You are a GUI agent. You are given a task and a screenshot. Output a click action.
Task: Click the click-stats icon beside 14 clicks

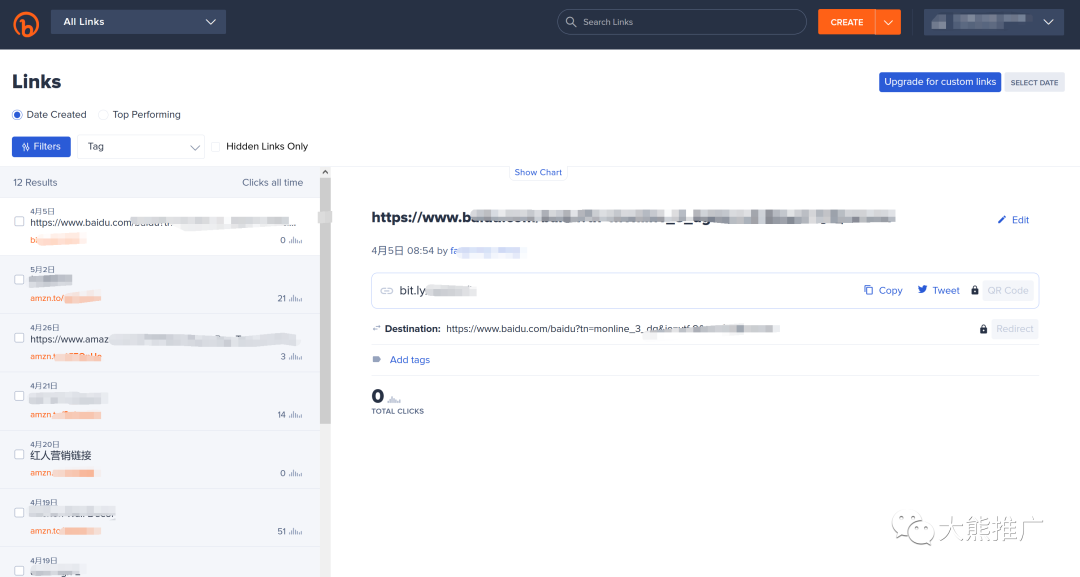(295, 415)
